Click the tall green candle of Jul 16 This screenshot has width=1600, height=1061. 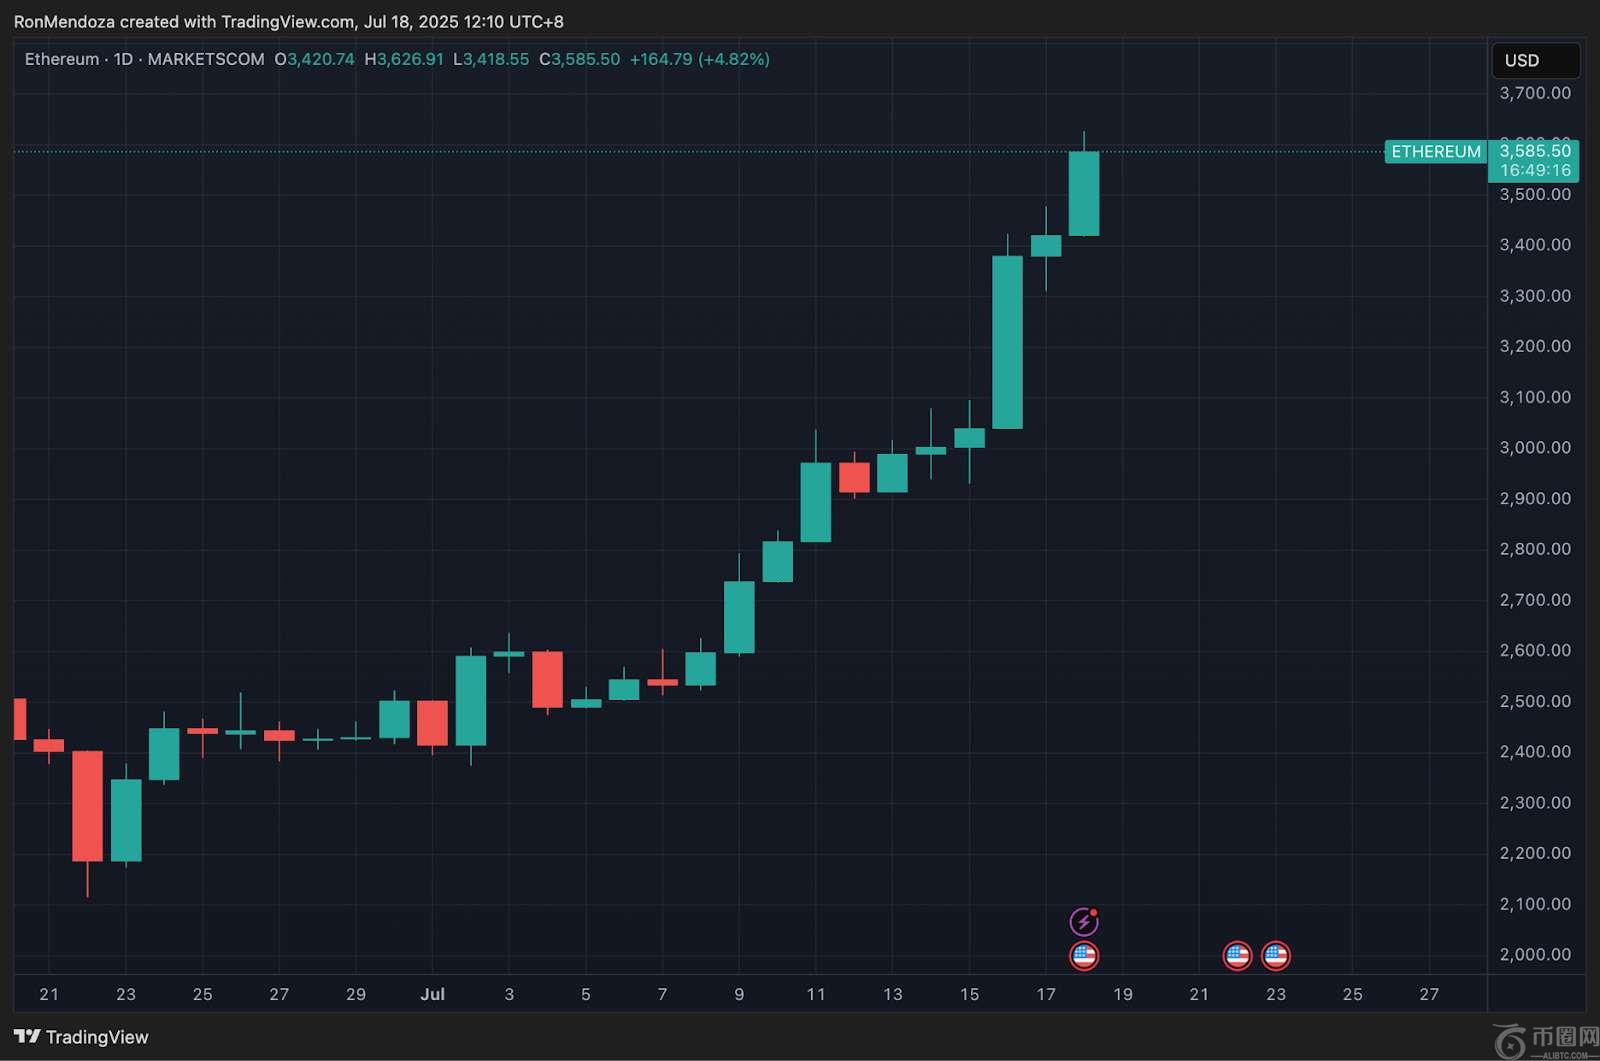(1007, 342)
